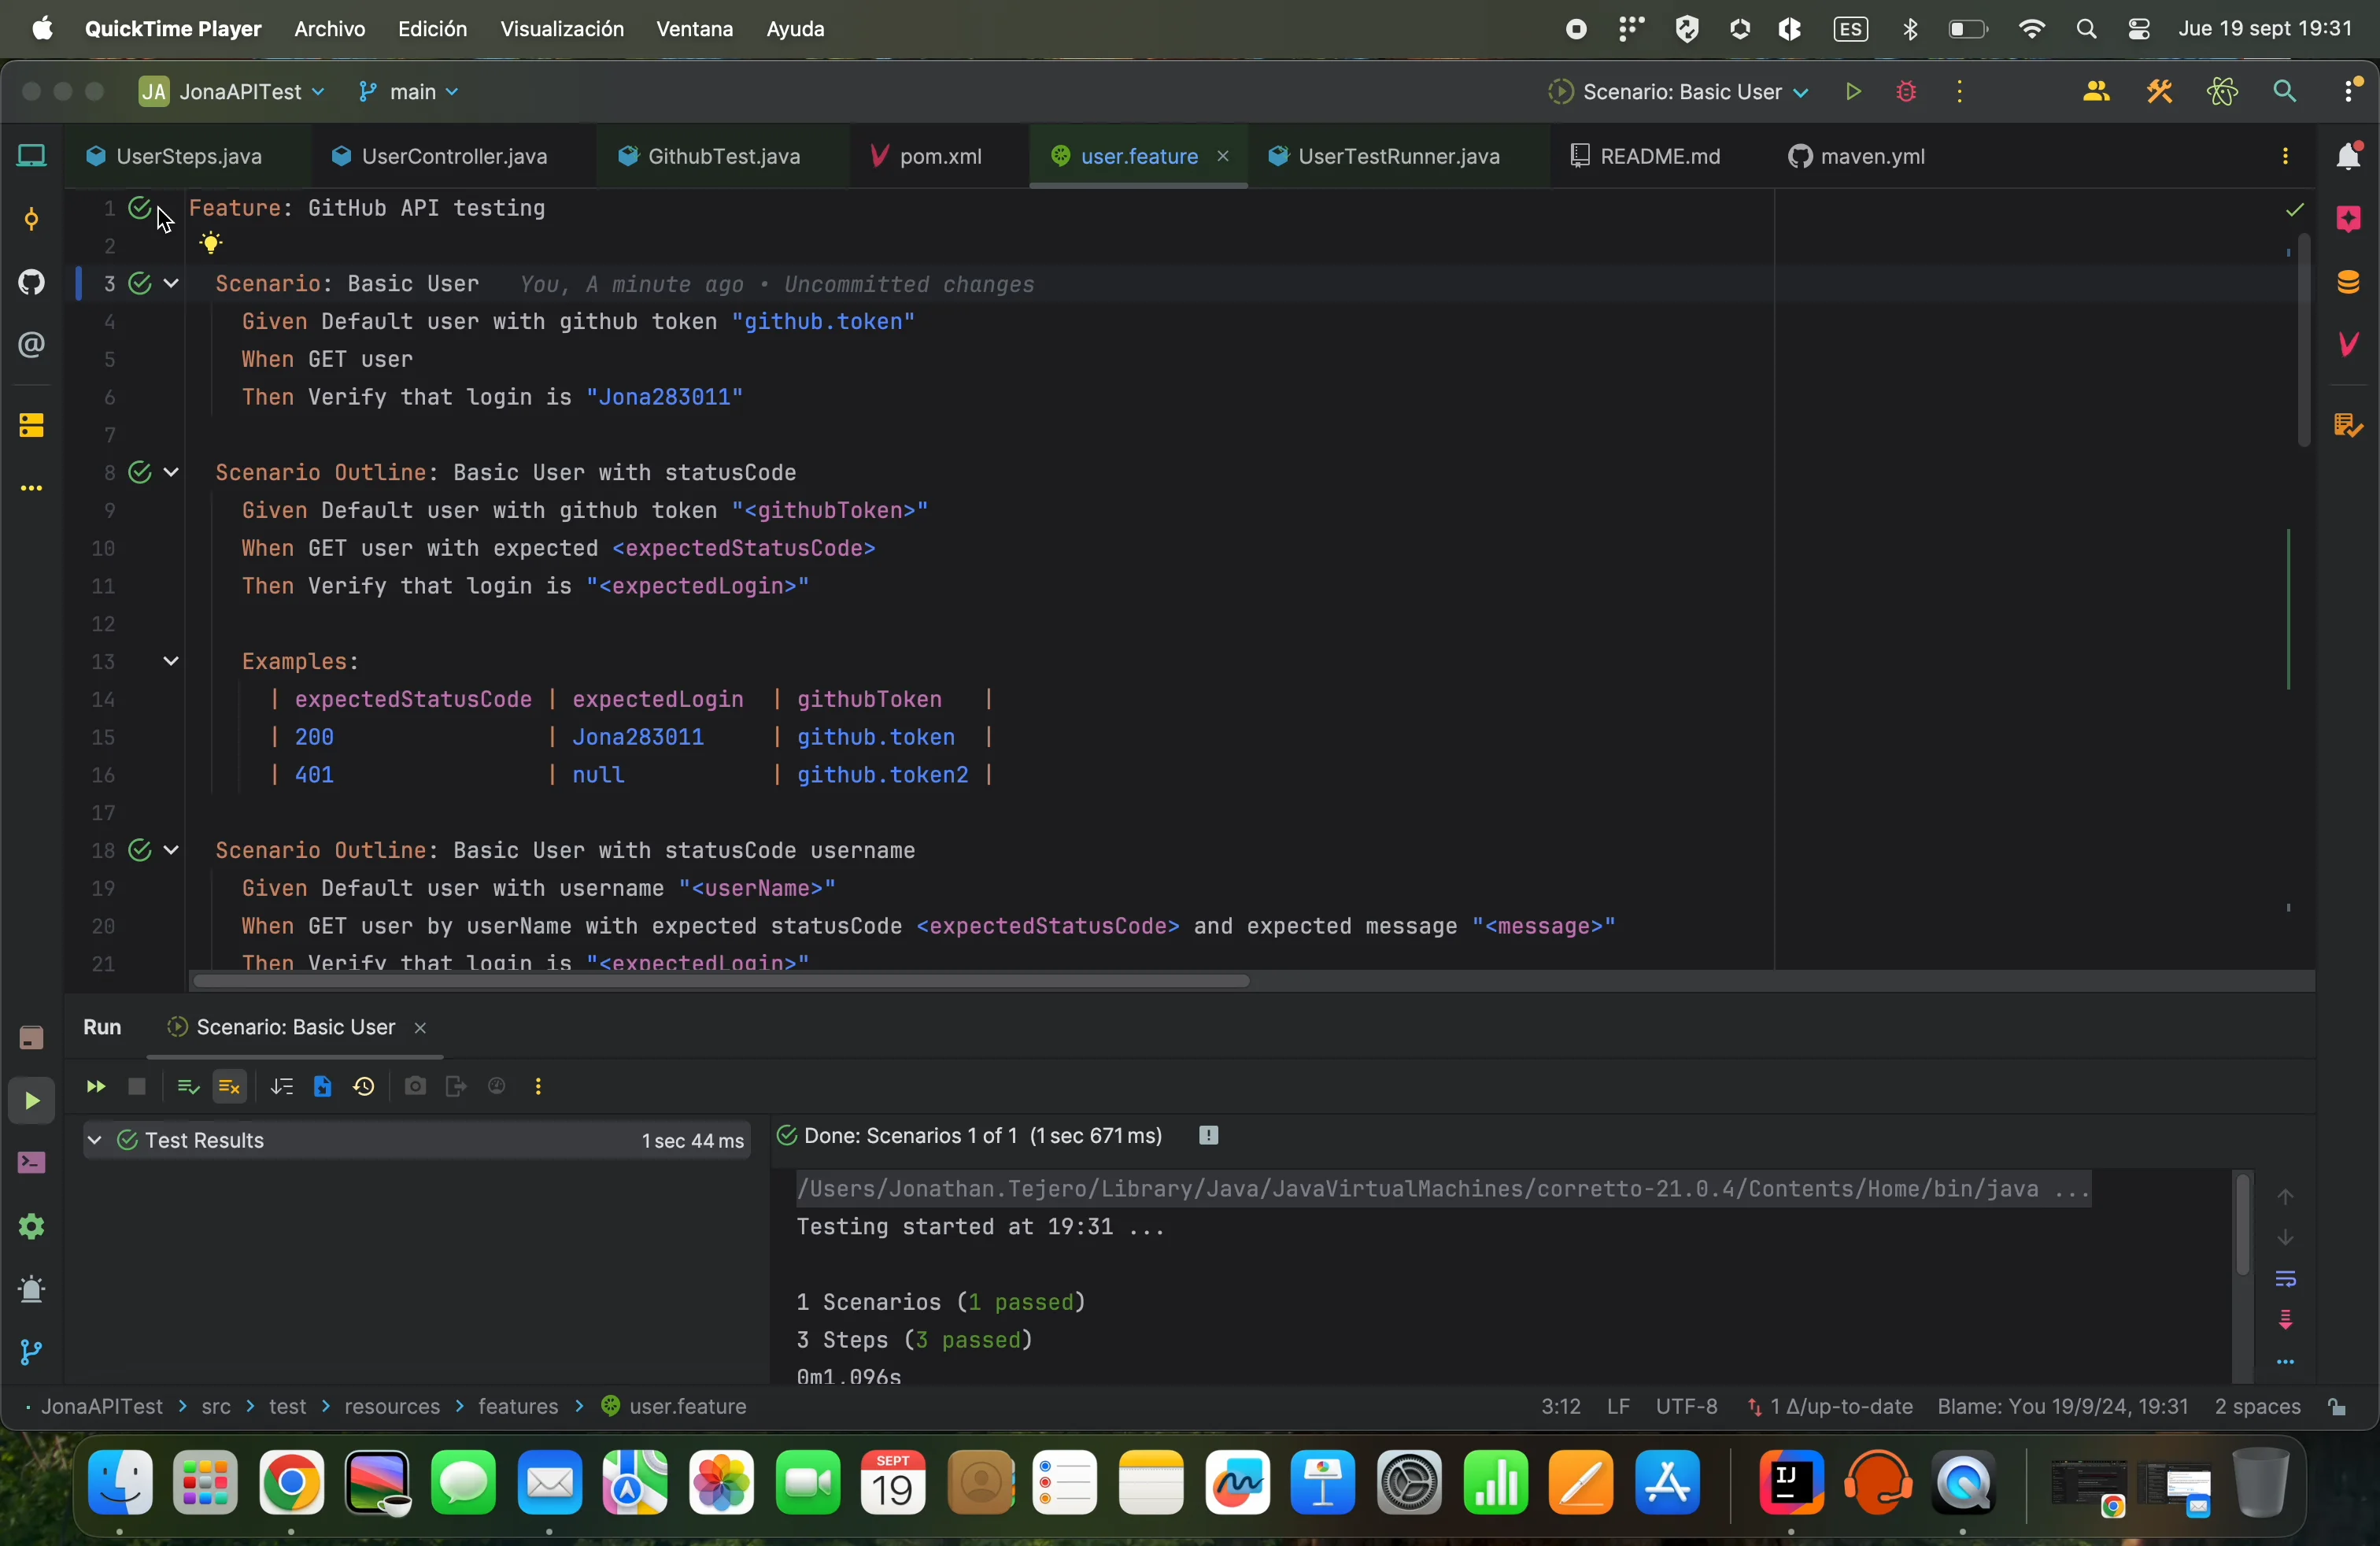The height and width of the screenshot is (1546, 2380).
Task: Open the Archivo menu
Action: [x=330, y=29]
